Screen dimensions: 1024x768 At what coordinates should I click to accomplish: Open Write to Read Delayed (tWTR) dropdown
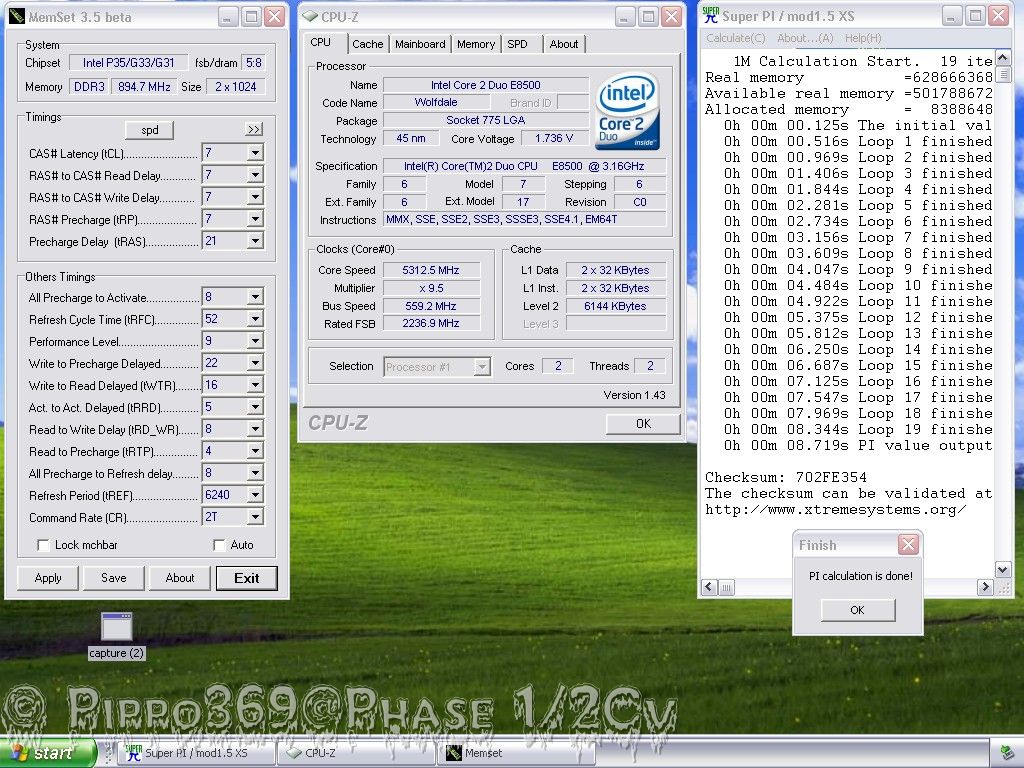255,385
